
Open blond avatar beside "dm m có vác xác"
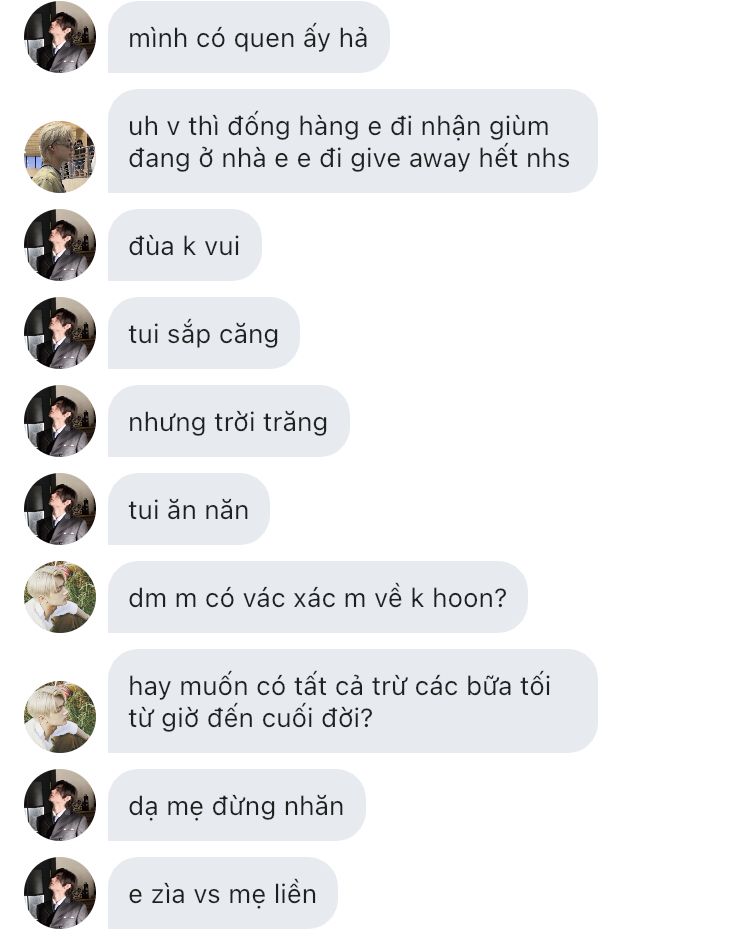60,597
